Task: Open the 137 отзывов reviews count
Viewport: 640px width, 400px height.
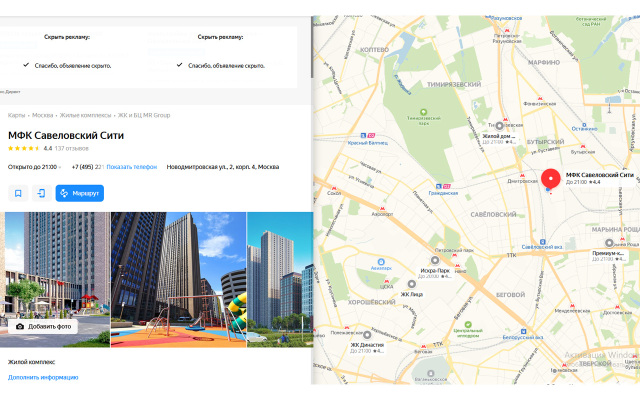Action: (x=71, y=148)
